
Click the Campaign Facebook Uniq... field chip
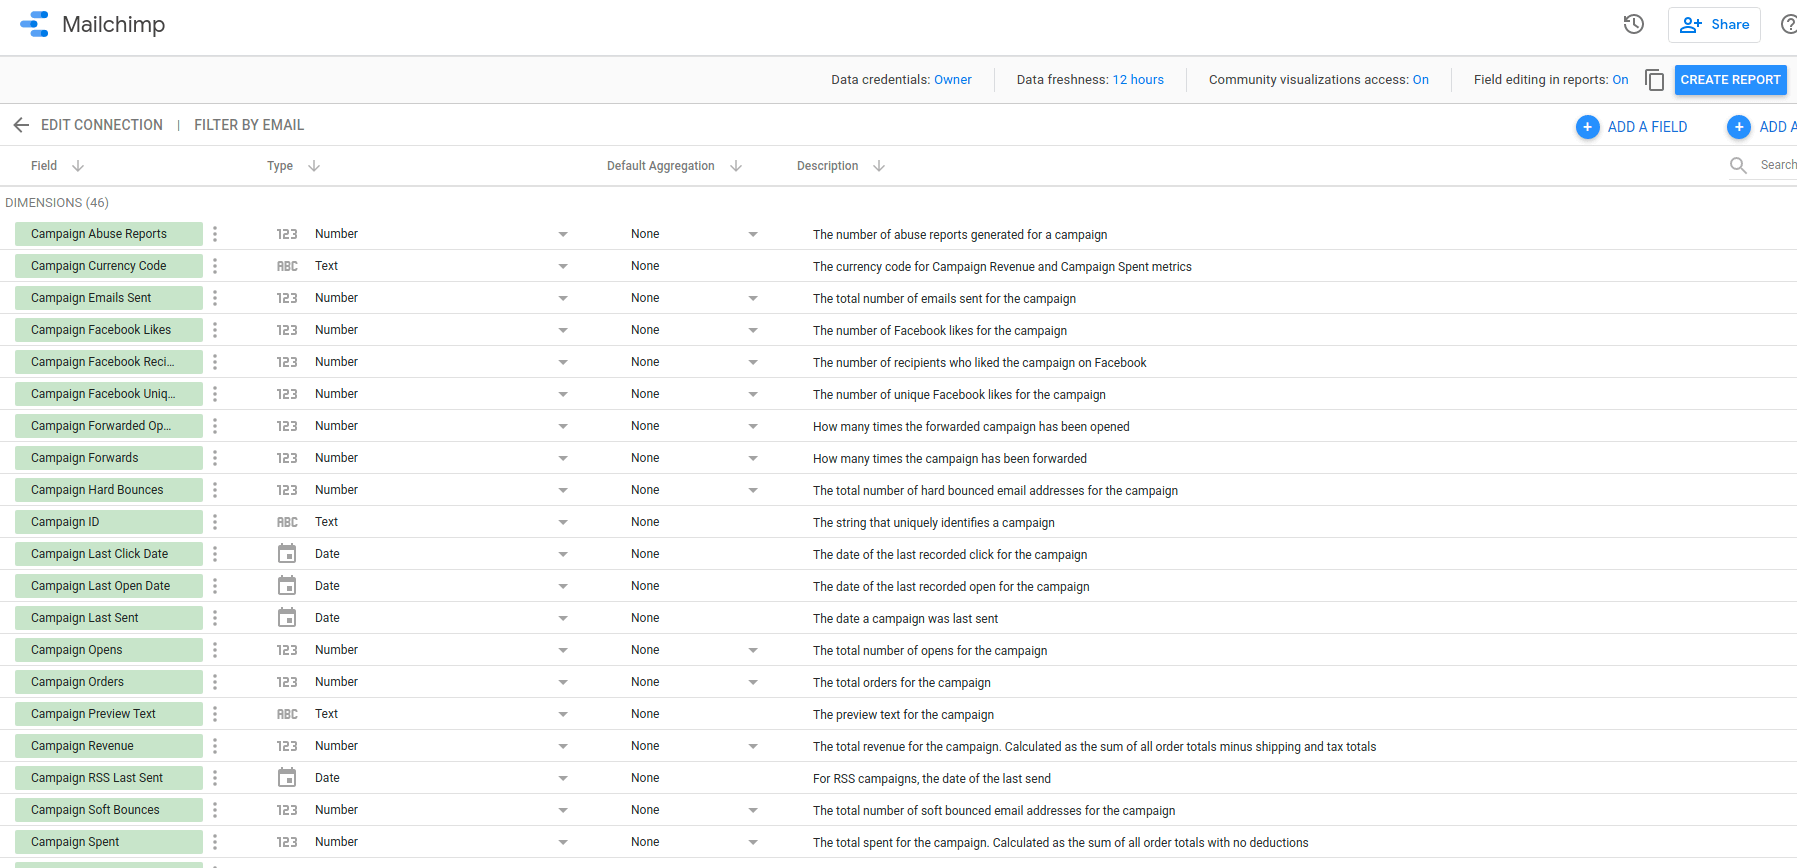point(109,394)
